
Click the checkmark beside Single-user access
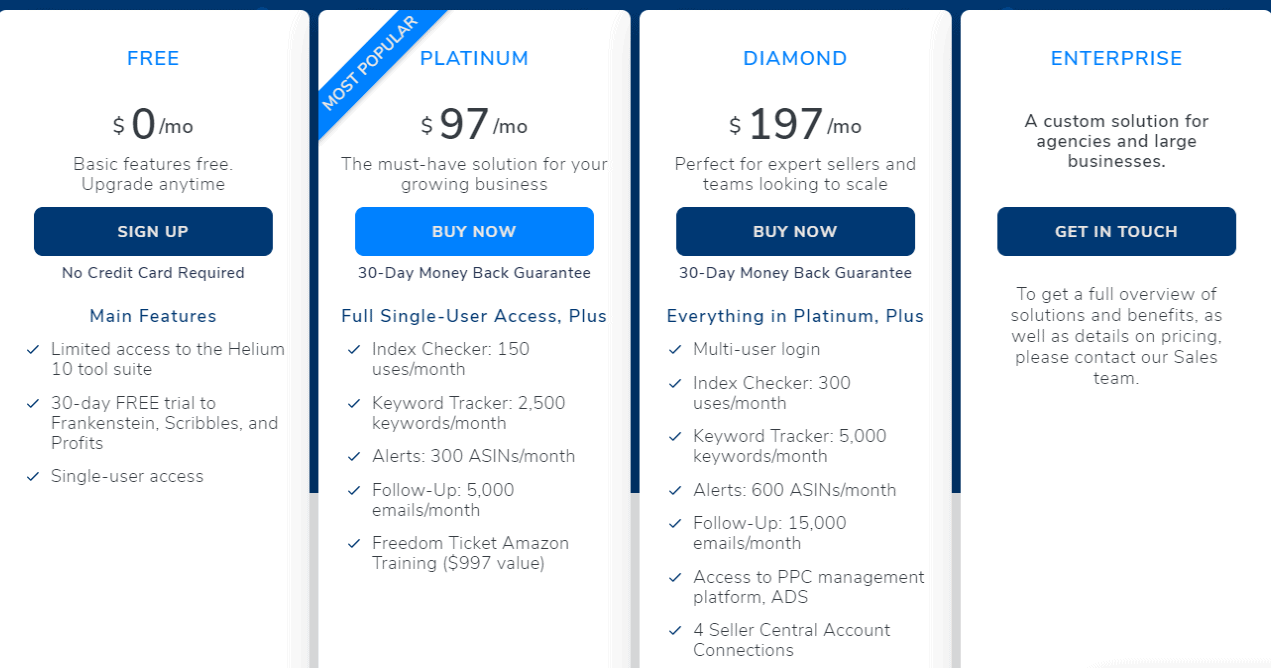[x=33, y=476]
